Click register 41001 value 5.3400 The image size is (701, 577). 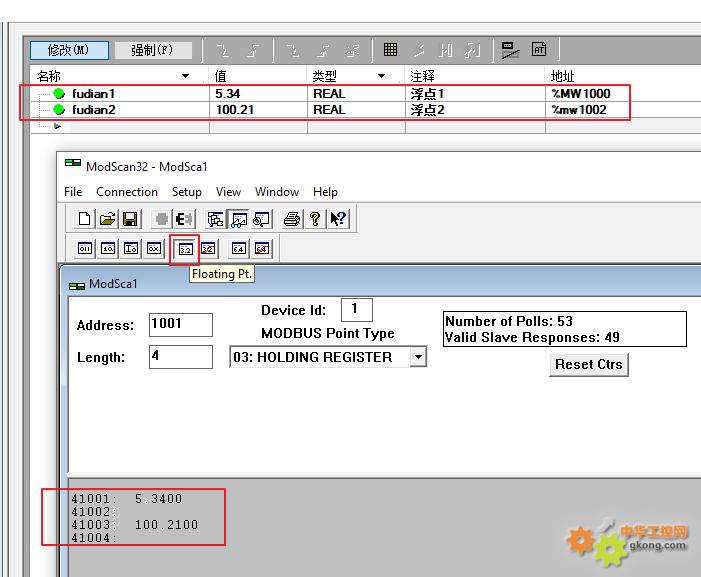coord(159,498)
